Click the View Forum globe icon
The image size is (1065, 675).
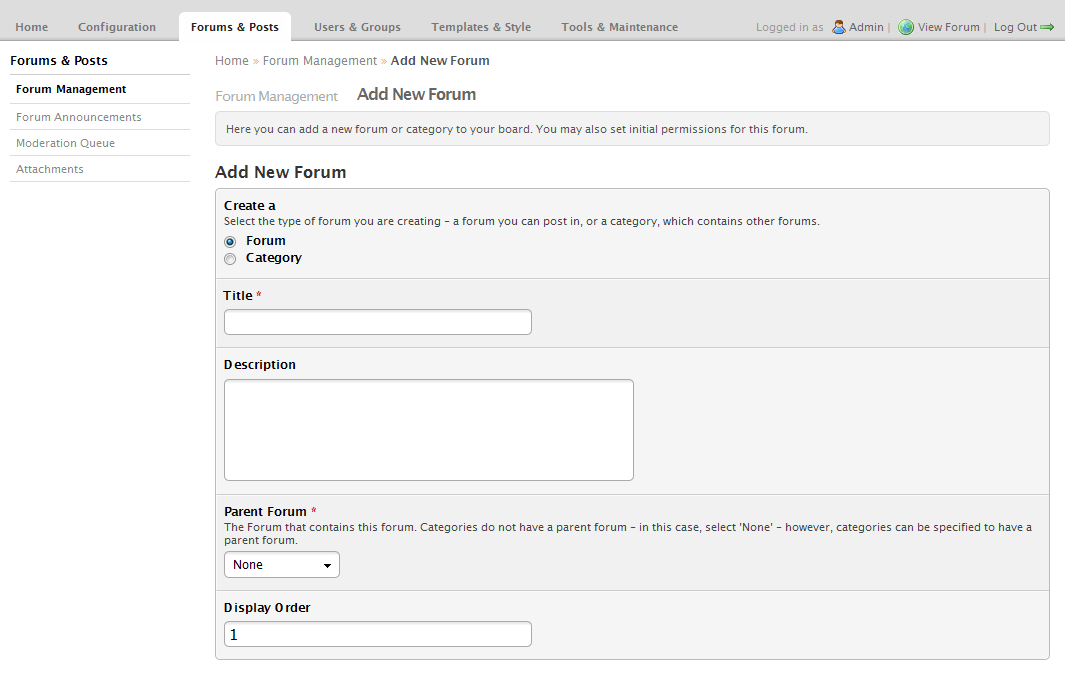(x=906, y=27)
